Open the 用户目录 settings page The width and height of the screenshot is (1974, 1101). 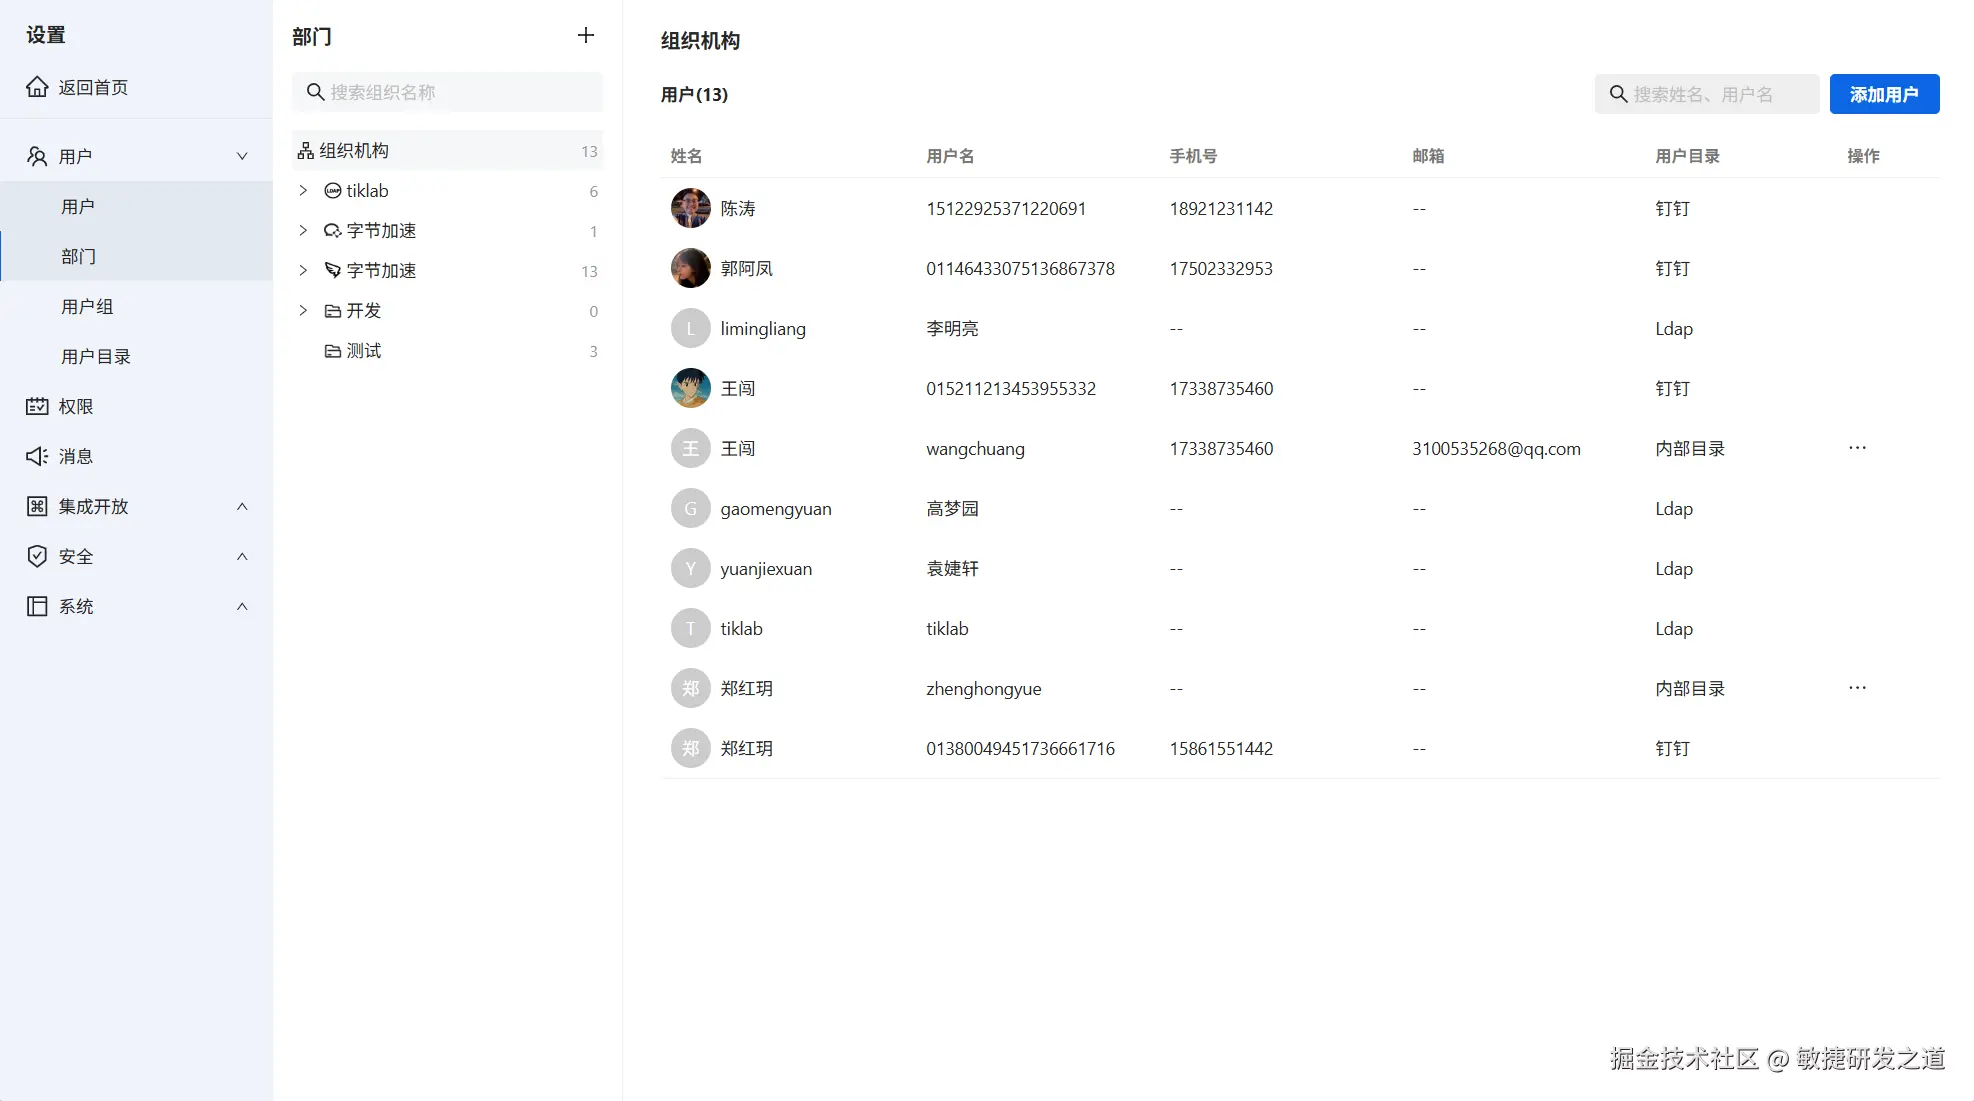click(96, 356)
